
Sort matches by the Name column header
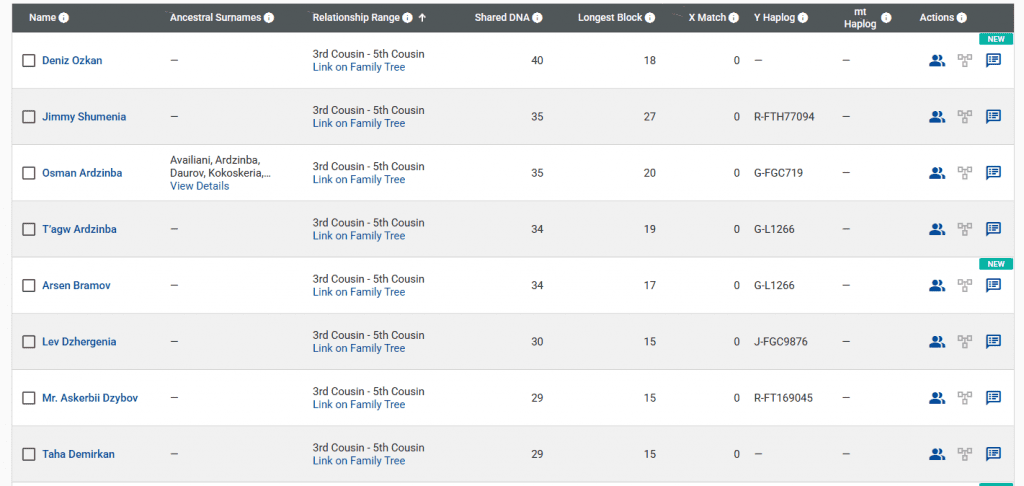tap(42, 18)
